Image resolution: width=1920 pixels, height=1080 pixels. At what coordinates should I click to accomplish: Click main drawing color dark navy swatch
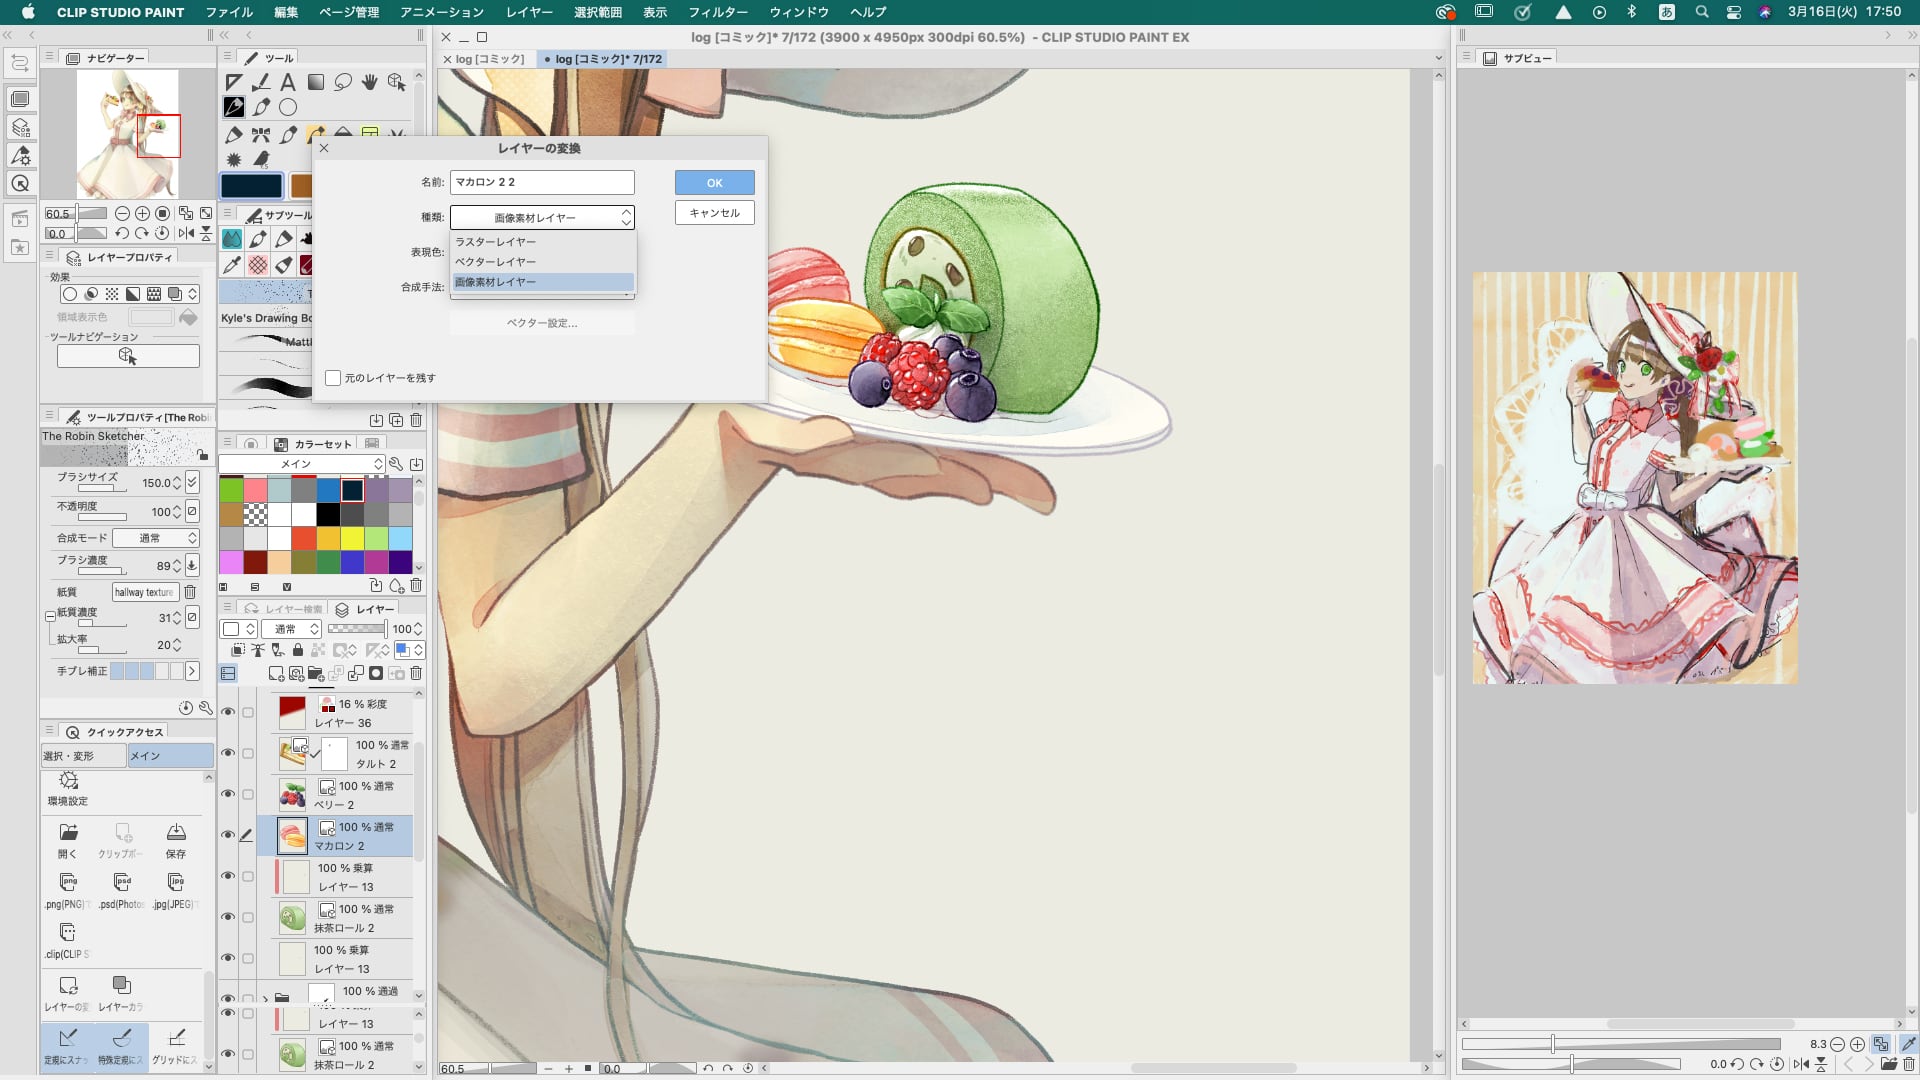point(252,186)
